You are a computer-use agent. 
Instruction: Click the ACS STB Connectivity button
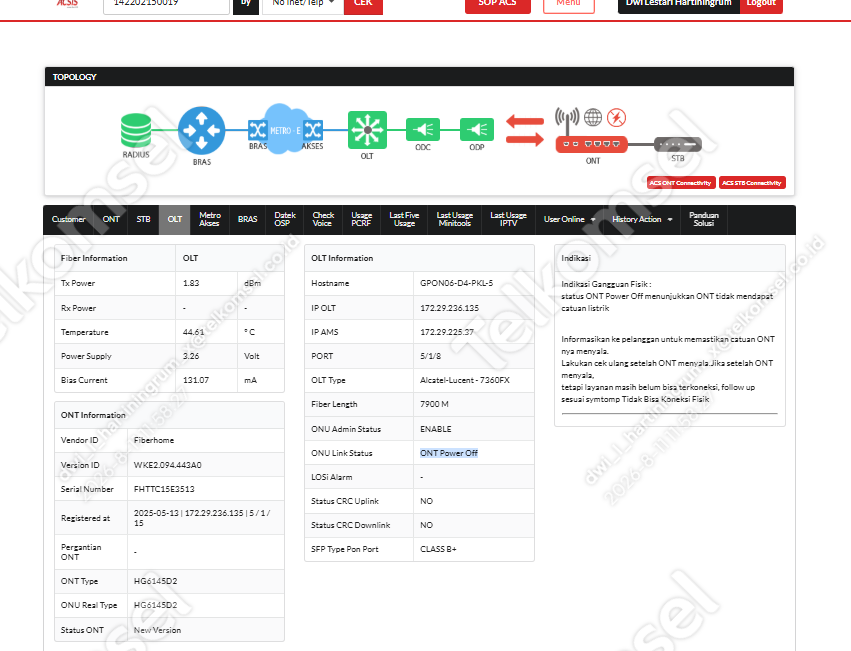pyautogui.click(x=752, y=183)
